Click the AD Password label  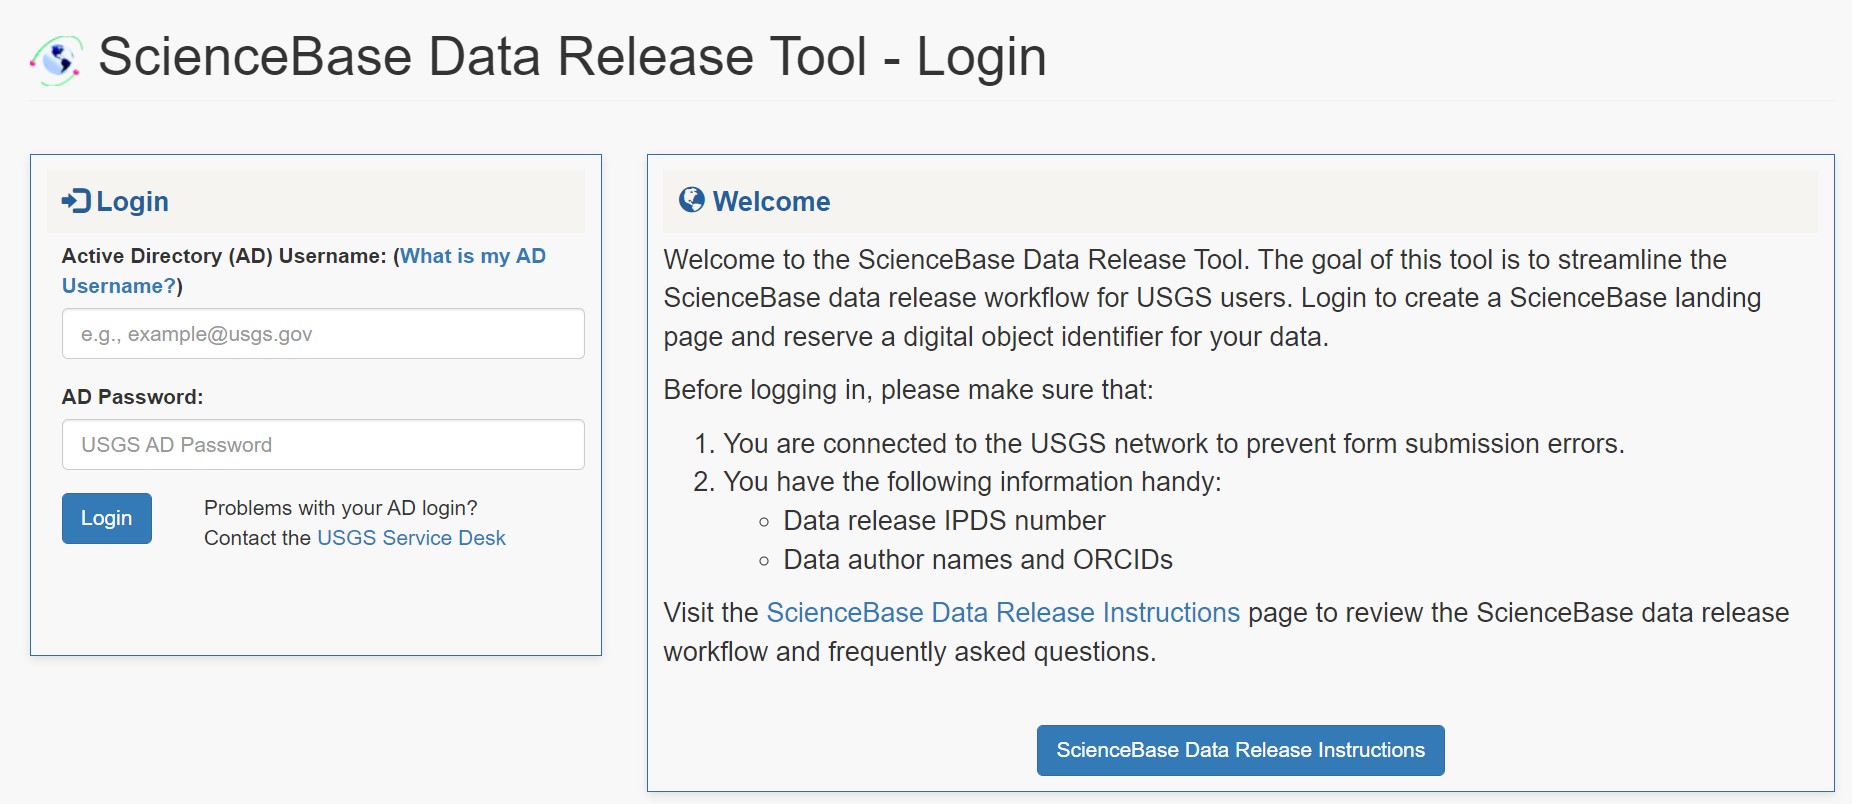[132, 397]
